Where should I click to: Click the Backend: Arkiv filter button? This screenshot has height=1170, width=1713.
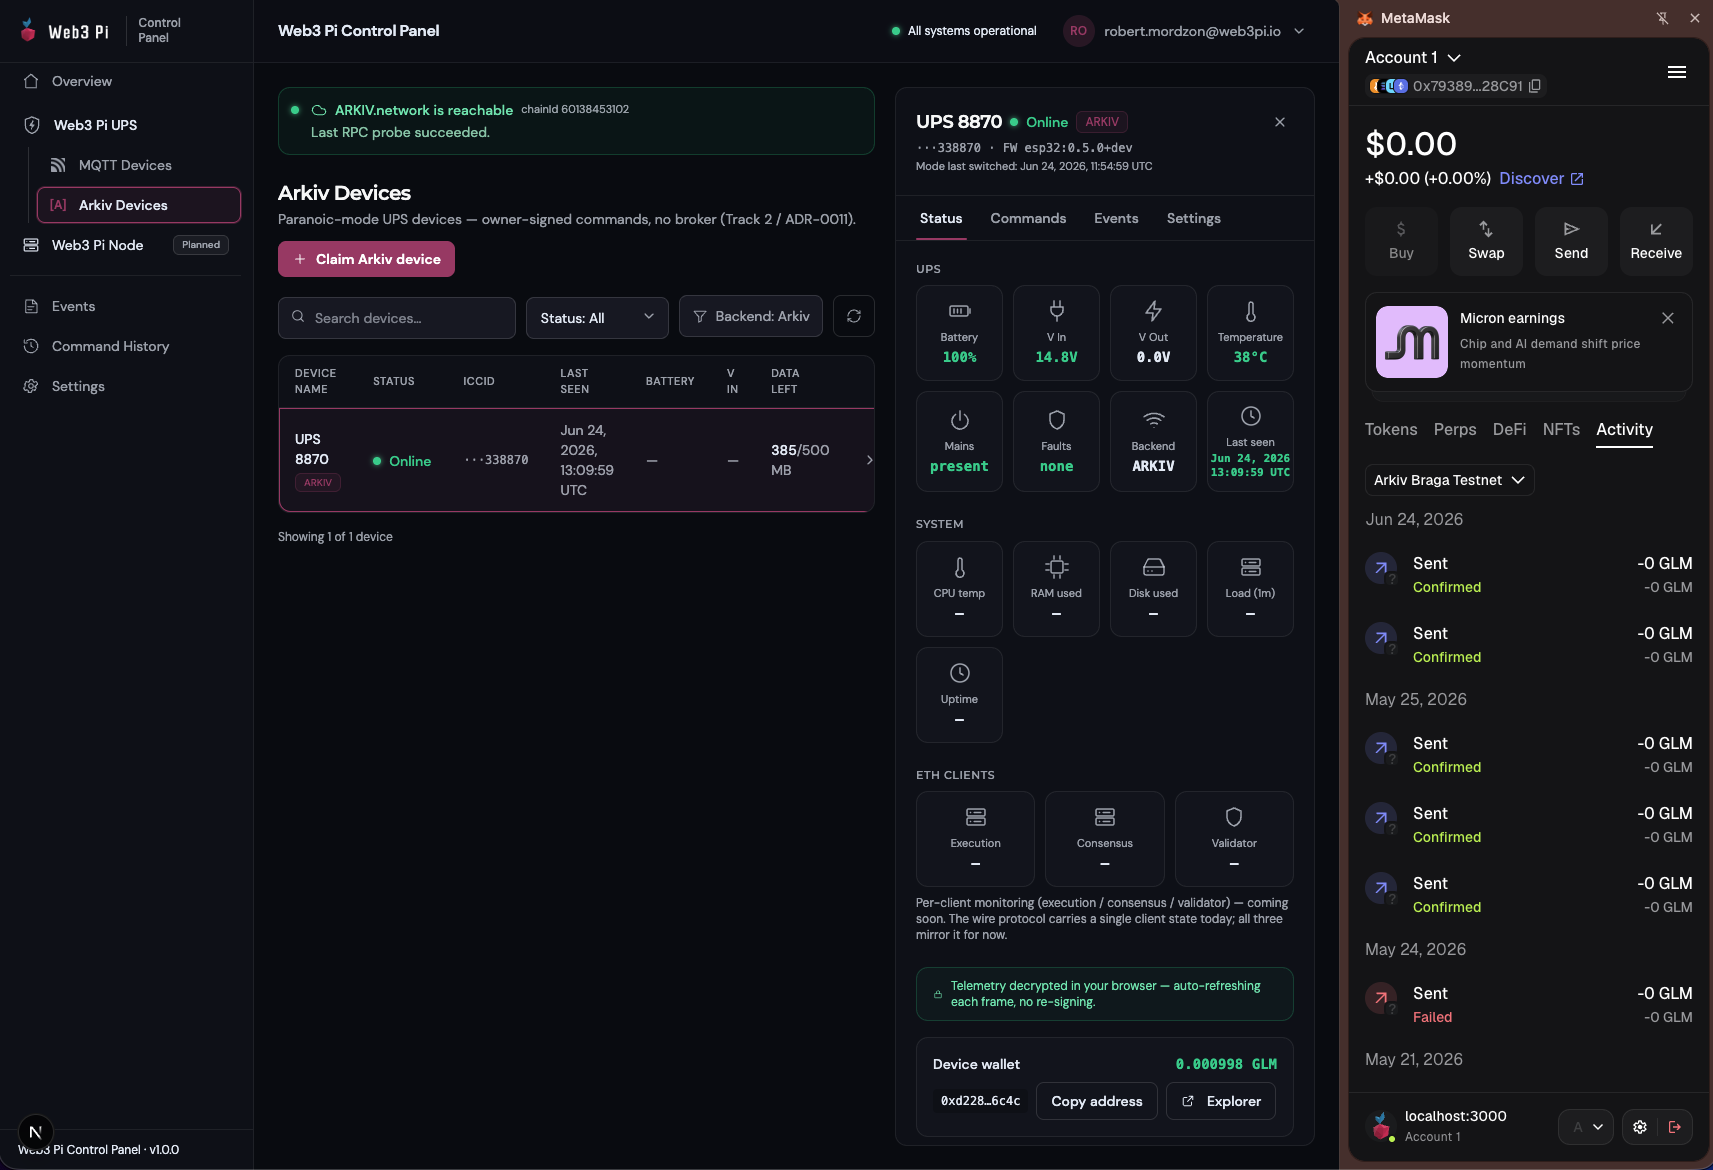pos(751,316)
